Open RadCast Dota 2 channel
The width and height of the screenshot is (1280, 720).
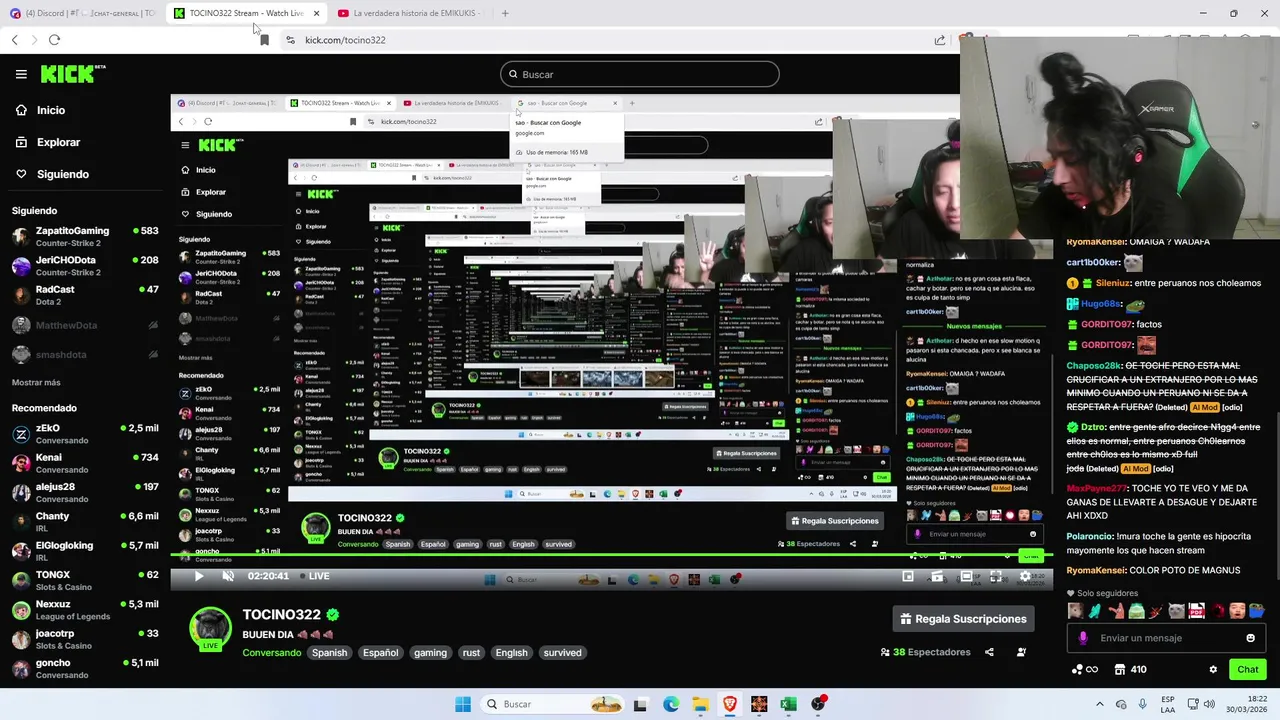85,295
